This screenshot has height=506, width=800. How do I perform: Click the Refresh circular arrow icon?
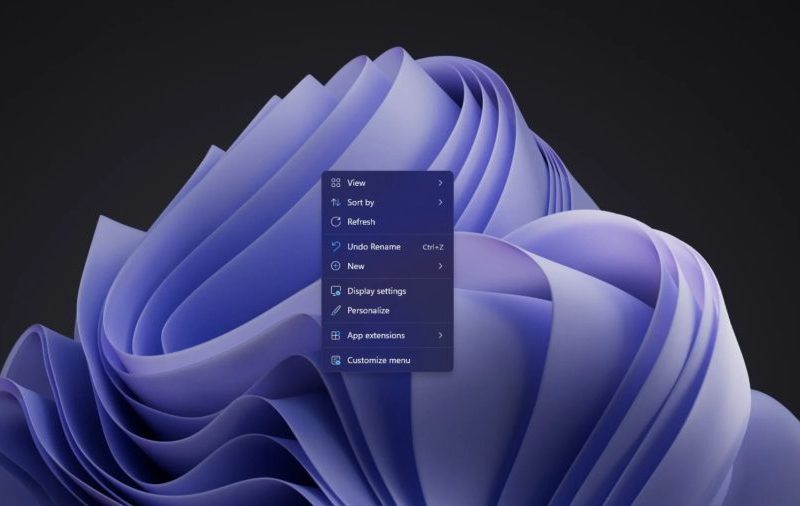pyautogui.click(x=336, y=222)
